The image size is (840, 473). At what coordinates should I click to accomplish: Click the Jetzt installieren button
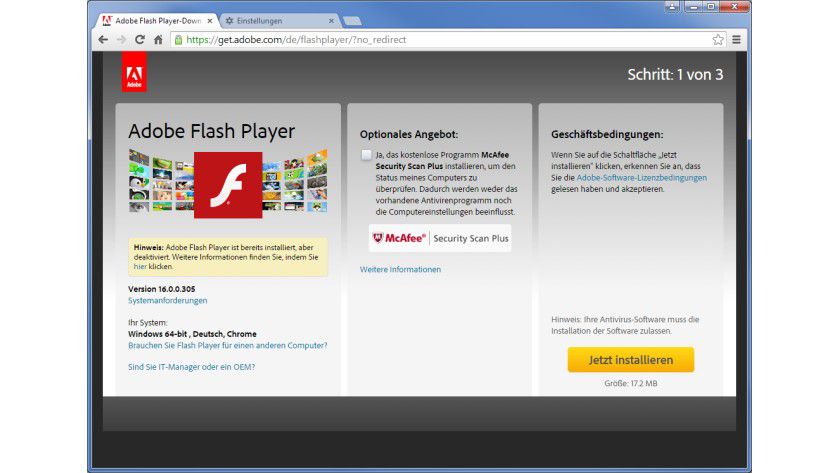pos(631,360)
